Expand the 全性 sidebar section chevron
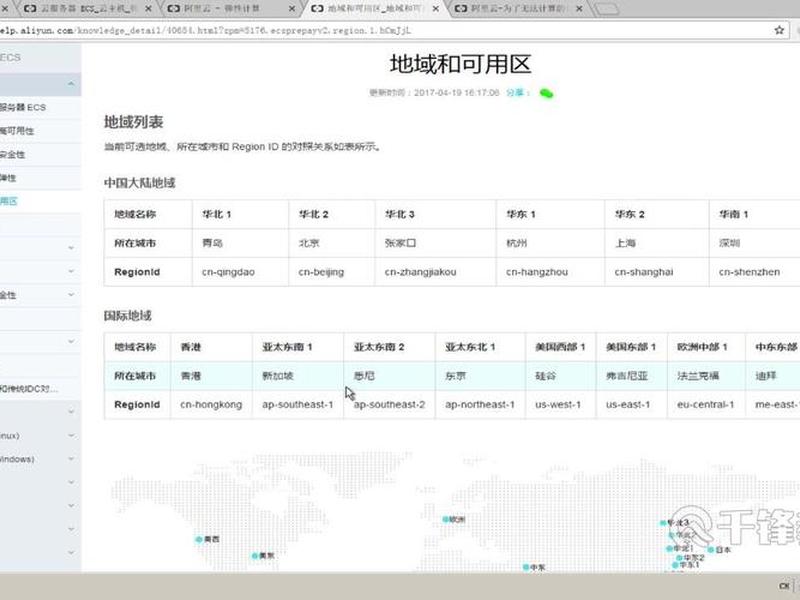This screenshot has width=800, height=600. [71, 295]
